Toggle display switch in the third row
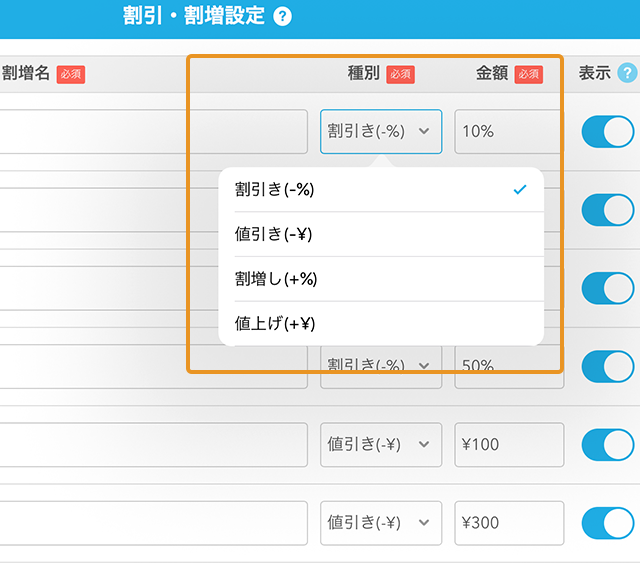The width and height of the screenshot is (640, 571). [x=608, y=288]
